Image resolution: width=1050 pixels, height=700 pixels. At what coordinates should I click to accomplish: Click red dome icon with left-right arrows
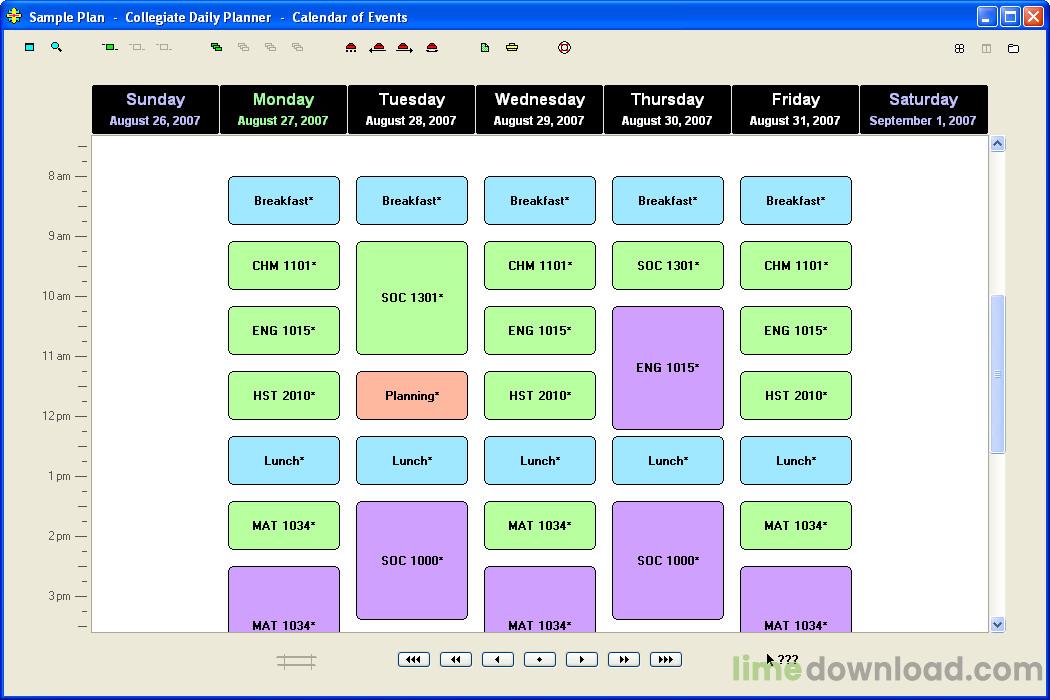tap(377, 47)
